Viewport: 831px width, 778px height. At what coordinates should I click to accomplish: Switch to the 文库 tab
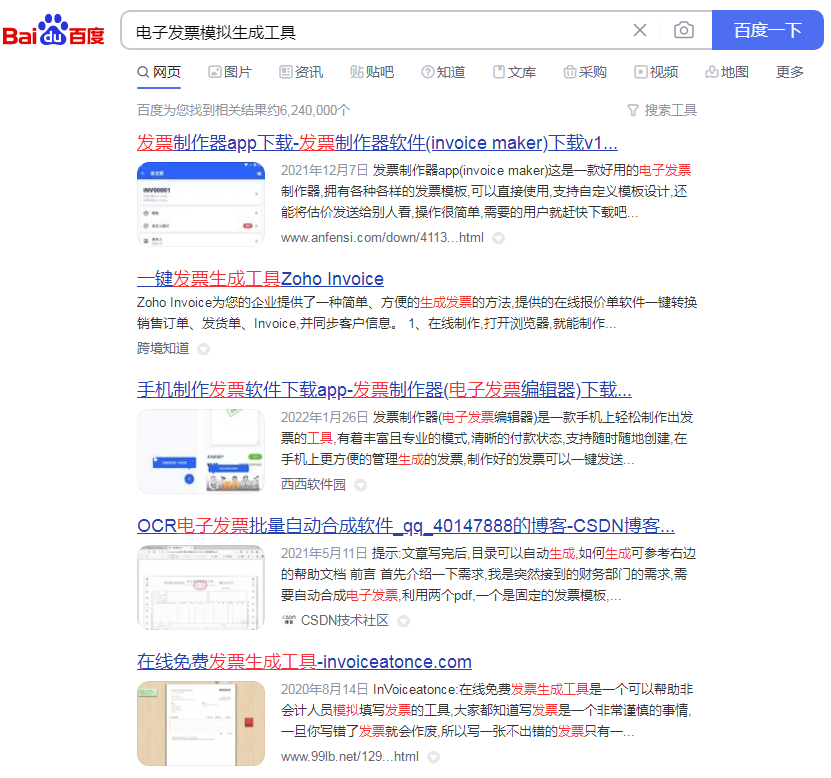click(514, 72)
